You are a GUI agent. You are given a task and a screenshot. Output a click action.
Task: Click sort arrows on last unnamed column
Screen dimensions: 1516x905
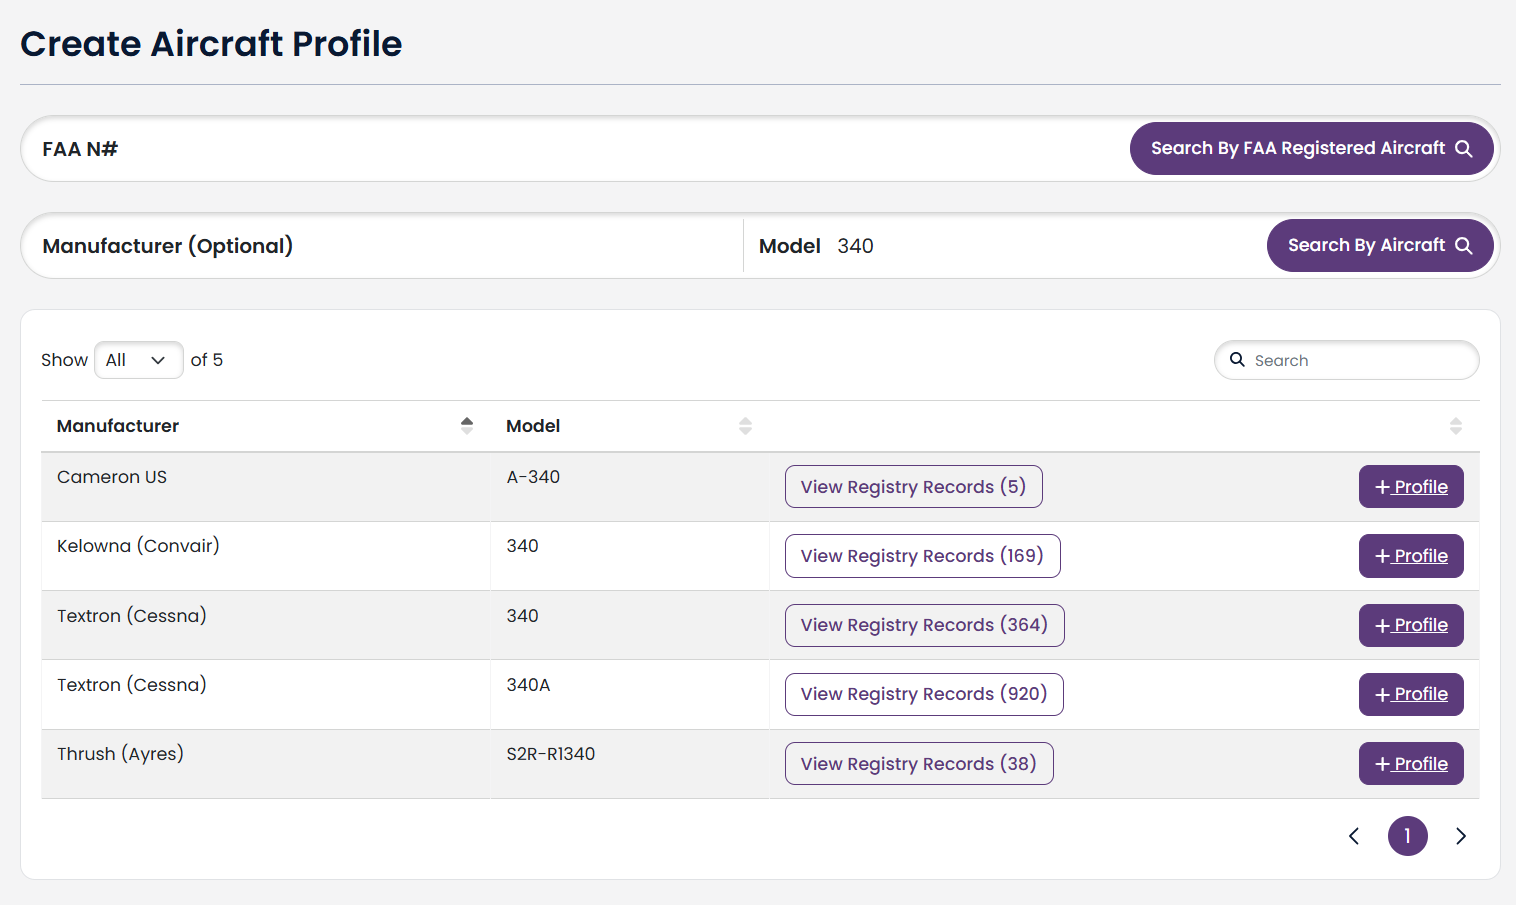(x=1456, y=426)
